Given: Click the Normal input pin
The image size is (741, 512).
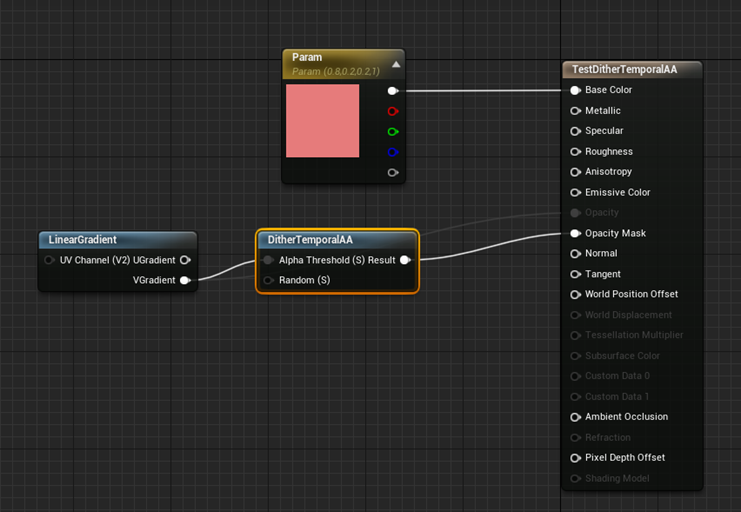Looking at the screenshot, I should 575,254.
